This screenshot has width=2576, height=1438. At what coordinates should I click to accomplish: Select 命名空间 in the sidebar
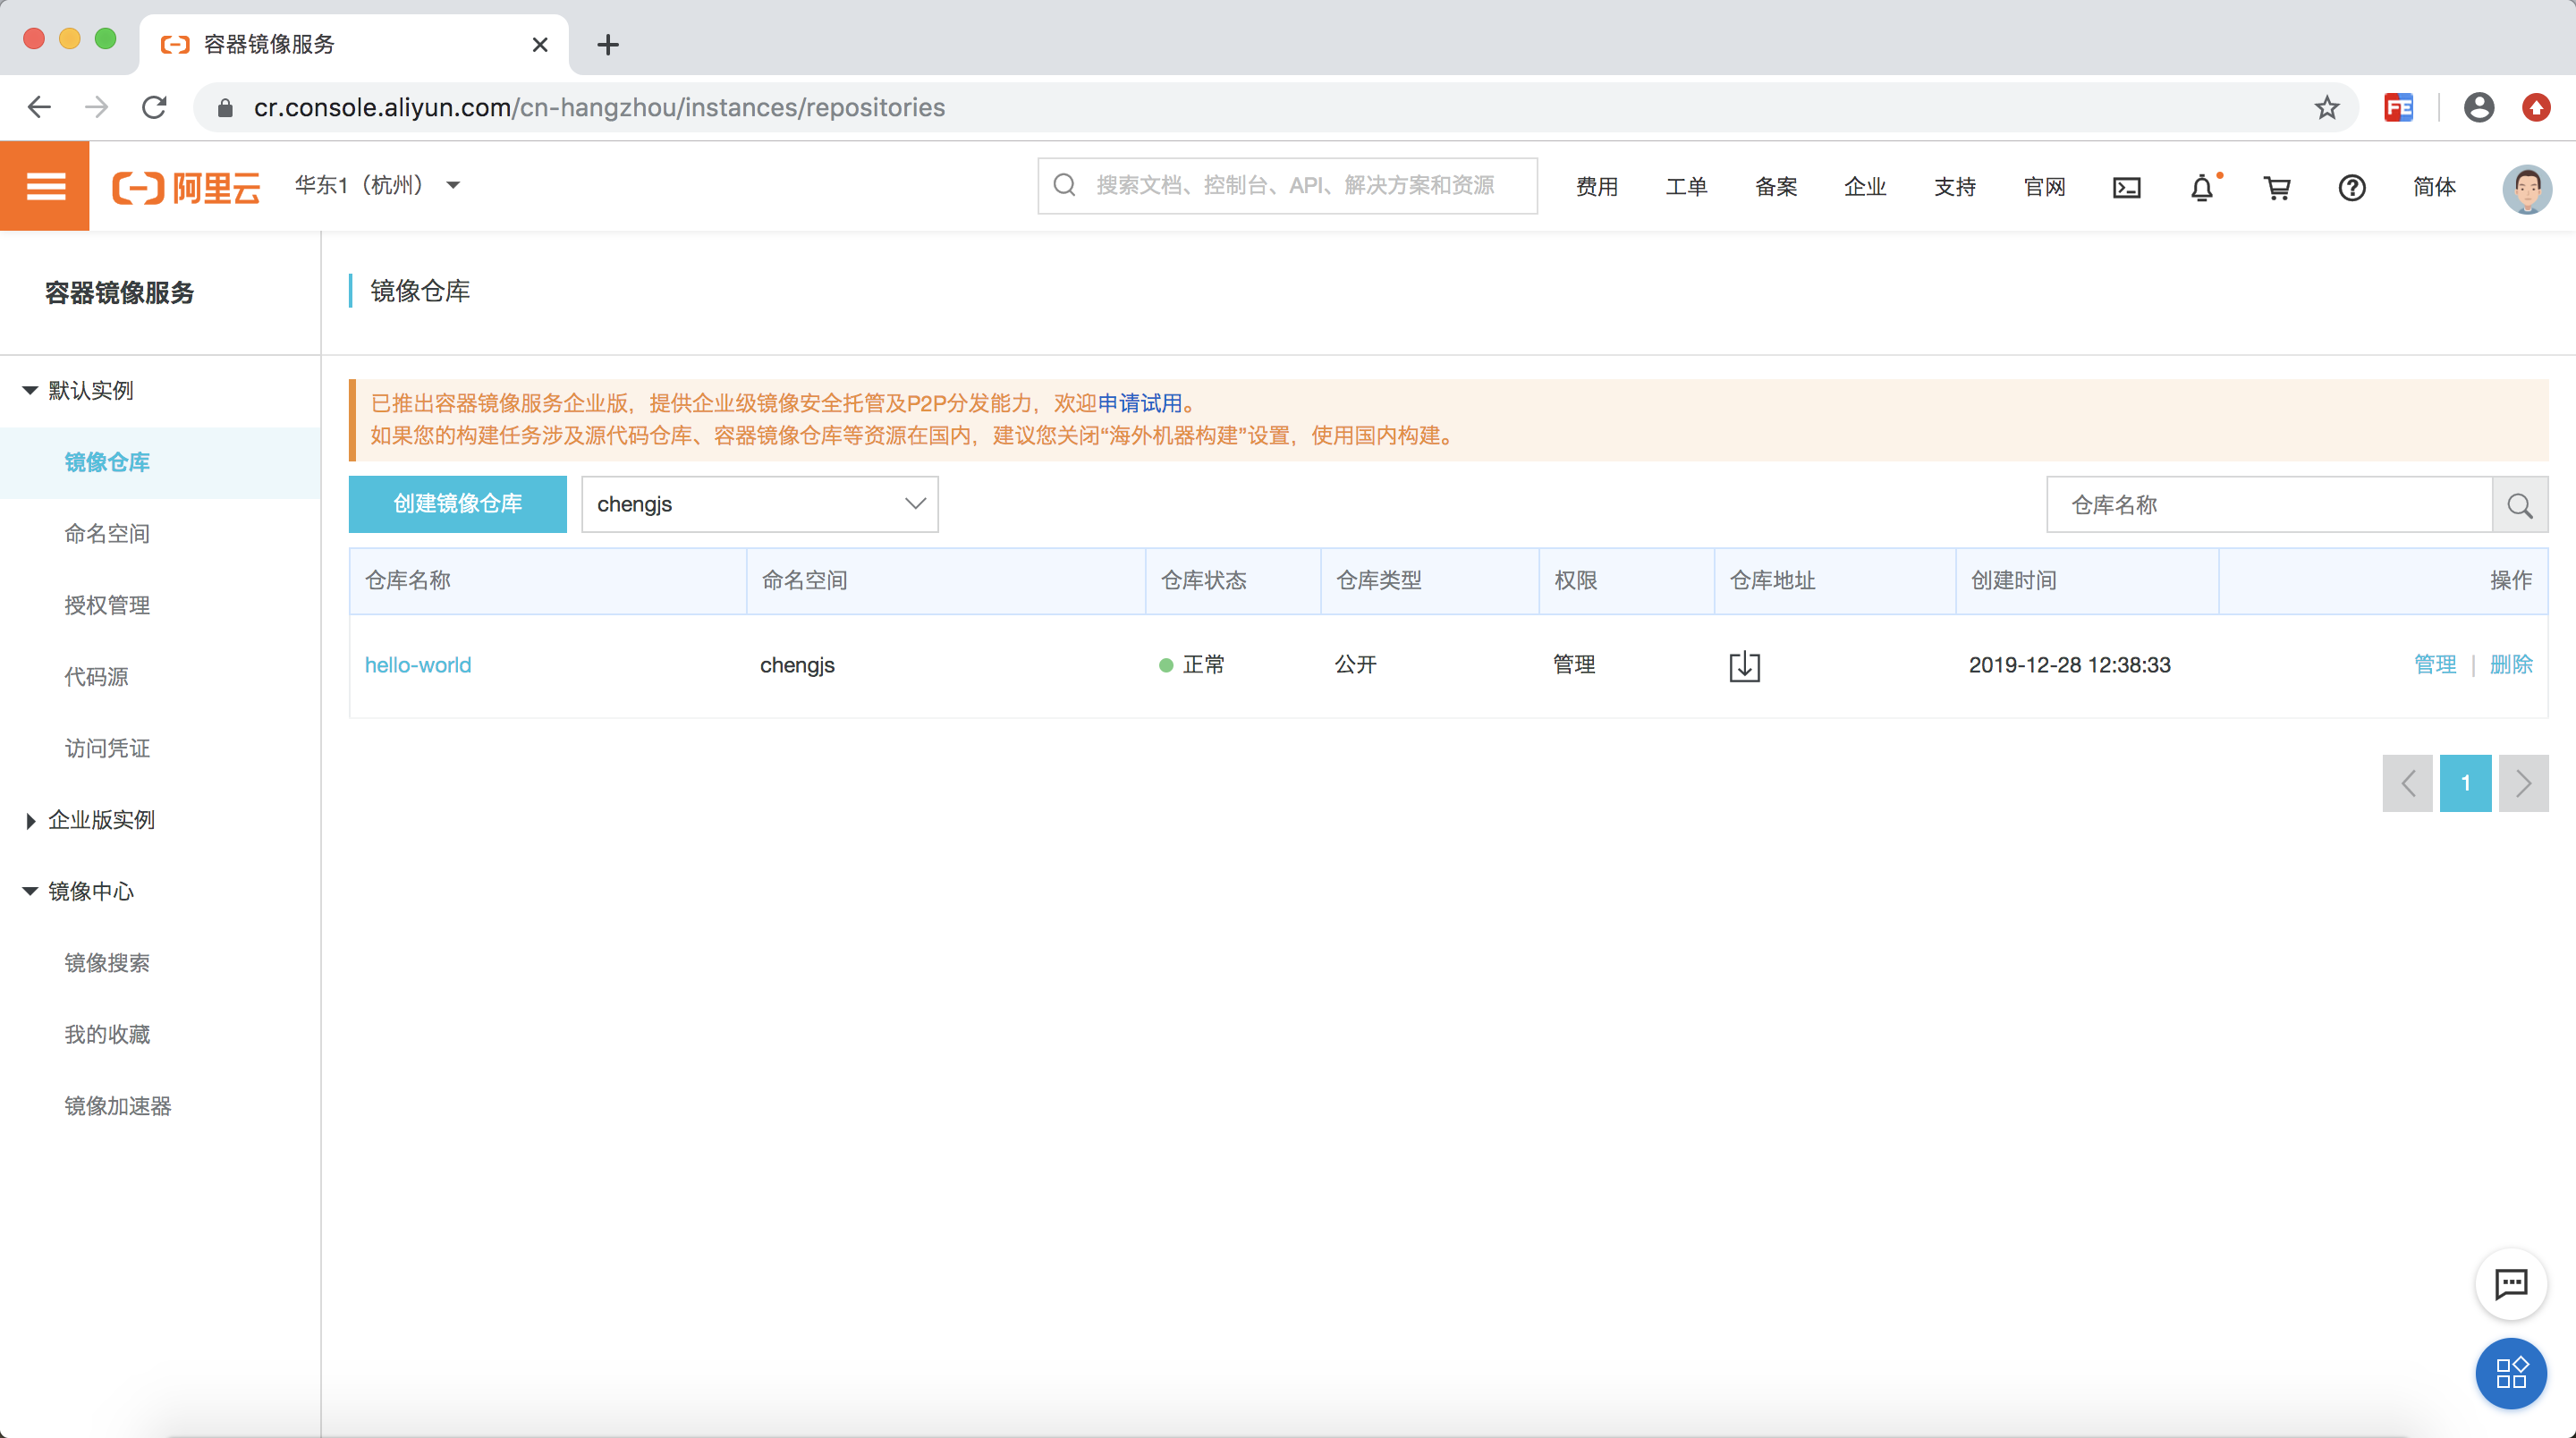click(x=107, y=533)
